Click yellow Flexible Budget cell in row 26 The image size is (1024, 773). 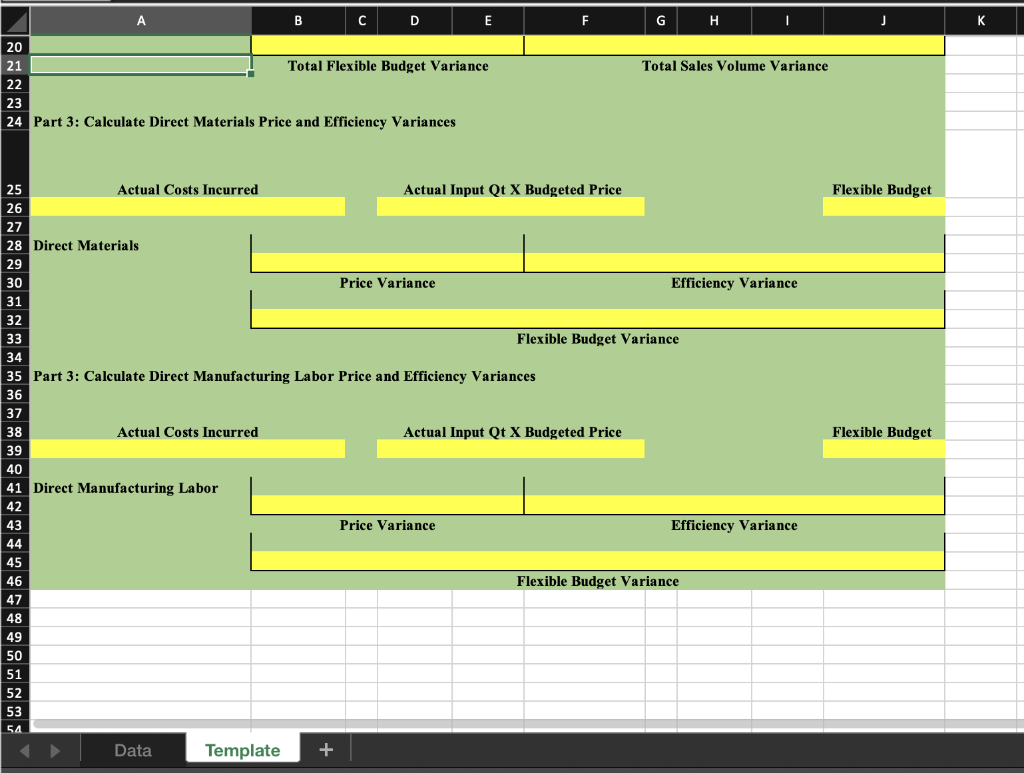[x=884, y=207]
